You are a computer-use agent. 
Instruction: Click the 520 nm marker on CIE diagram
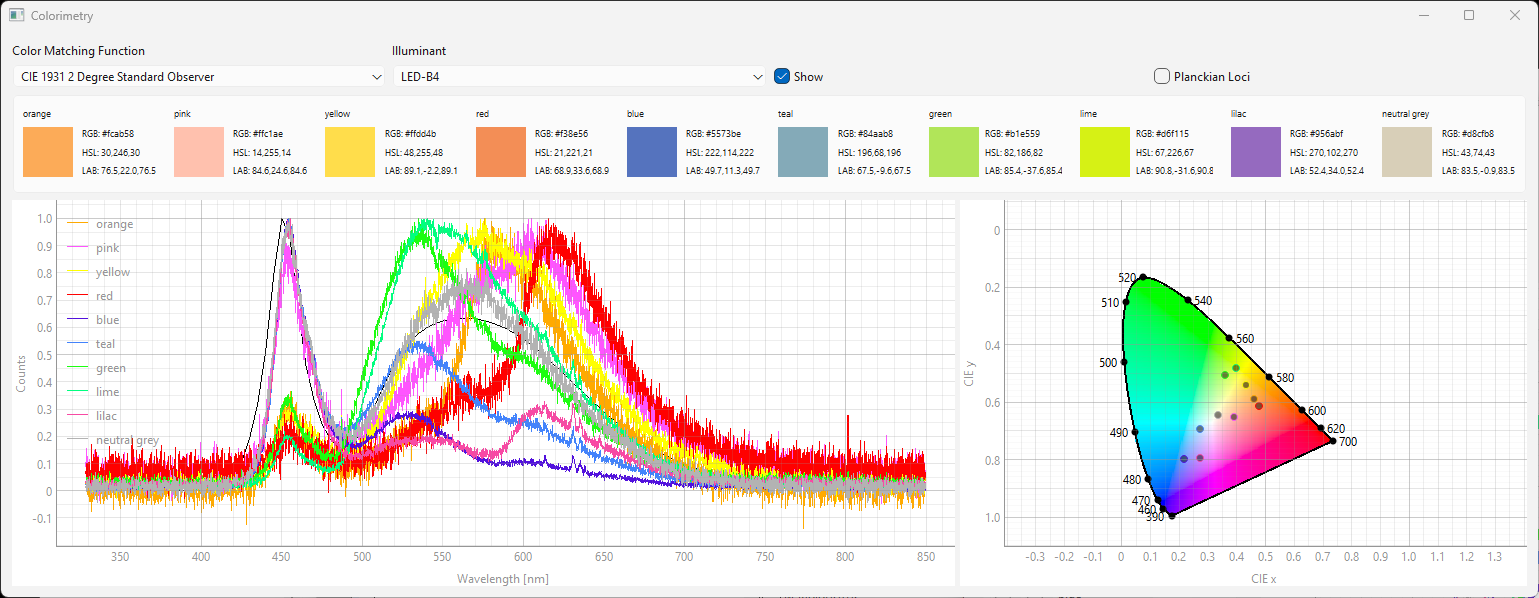(x=1143, y=277)
